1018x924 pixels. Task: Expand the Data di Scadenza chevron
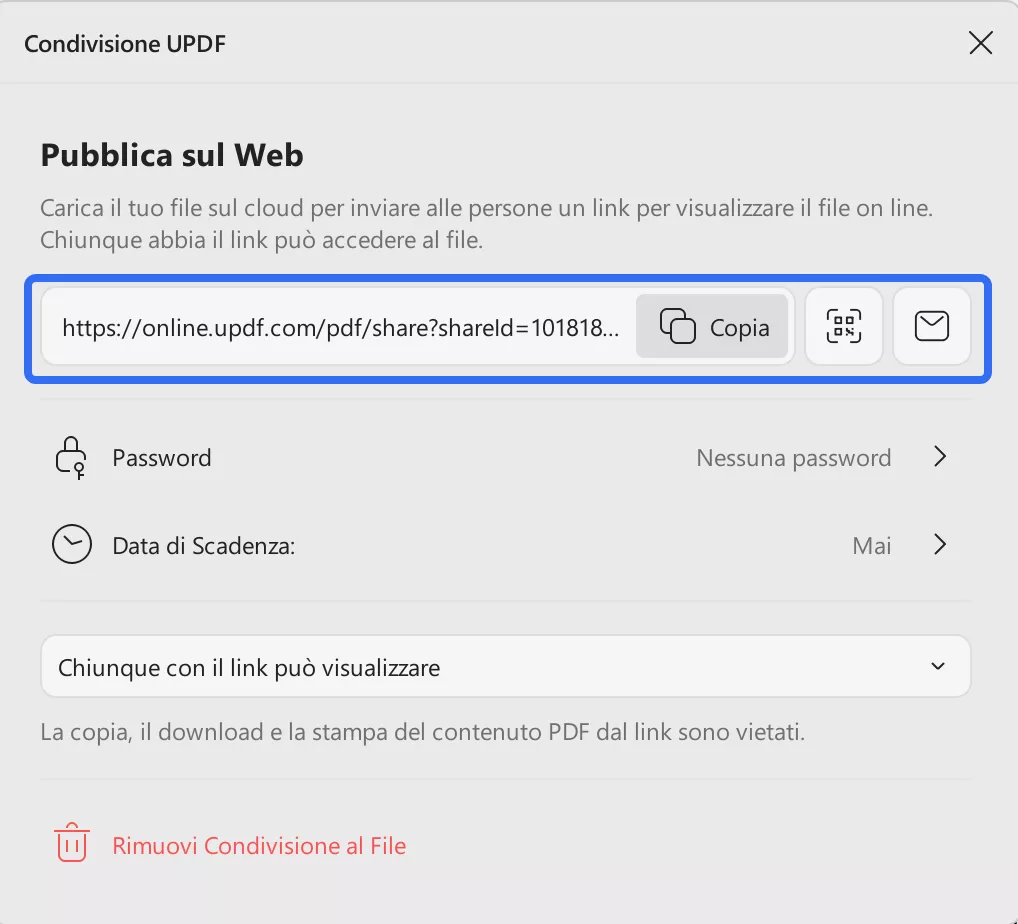coord(939,544)
